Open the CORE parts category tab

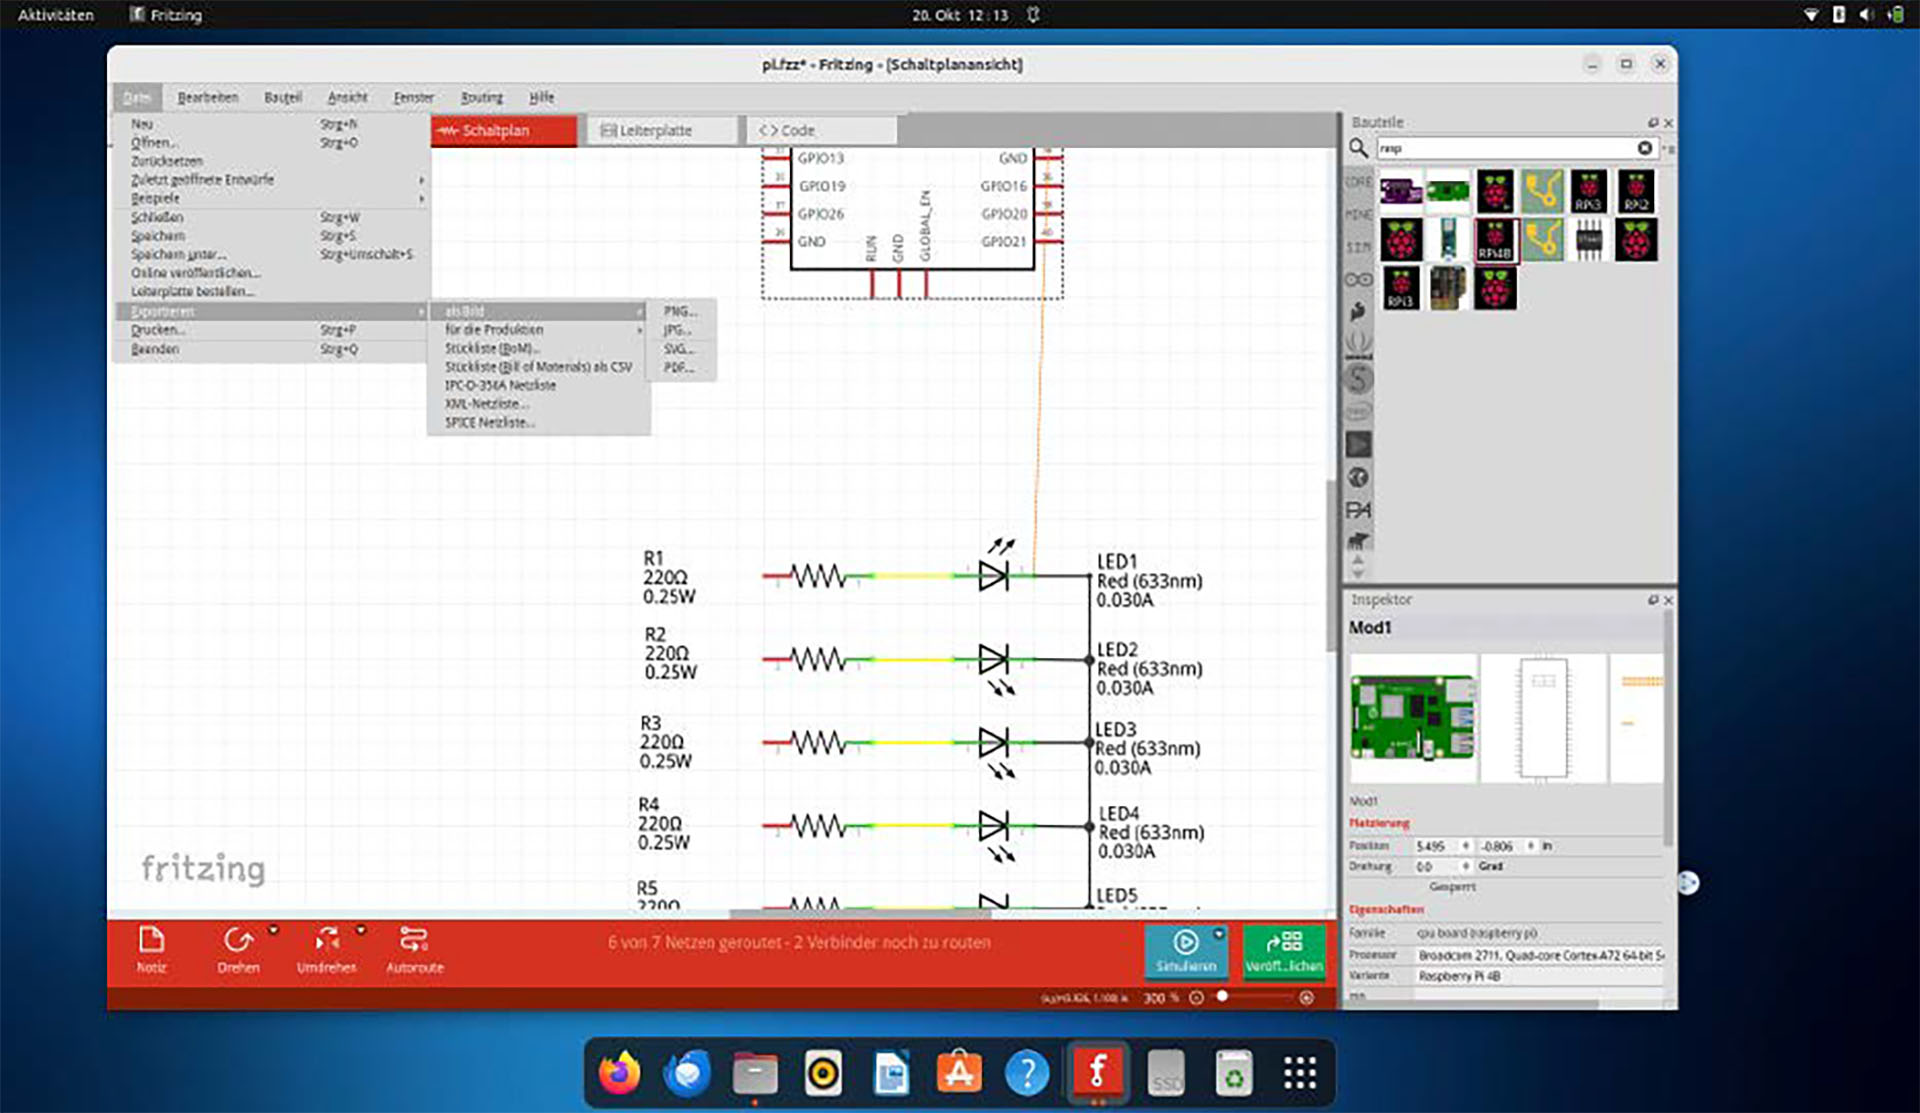tap(1357, 182)
